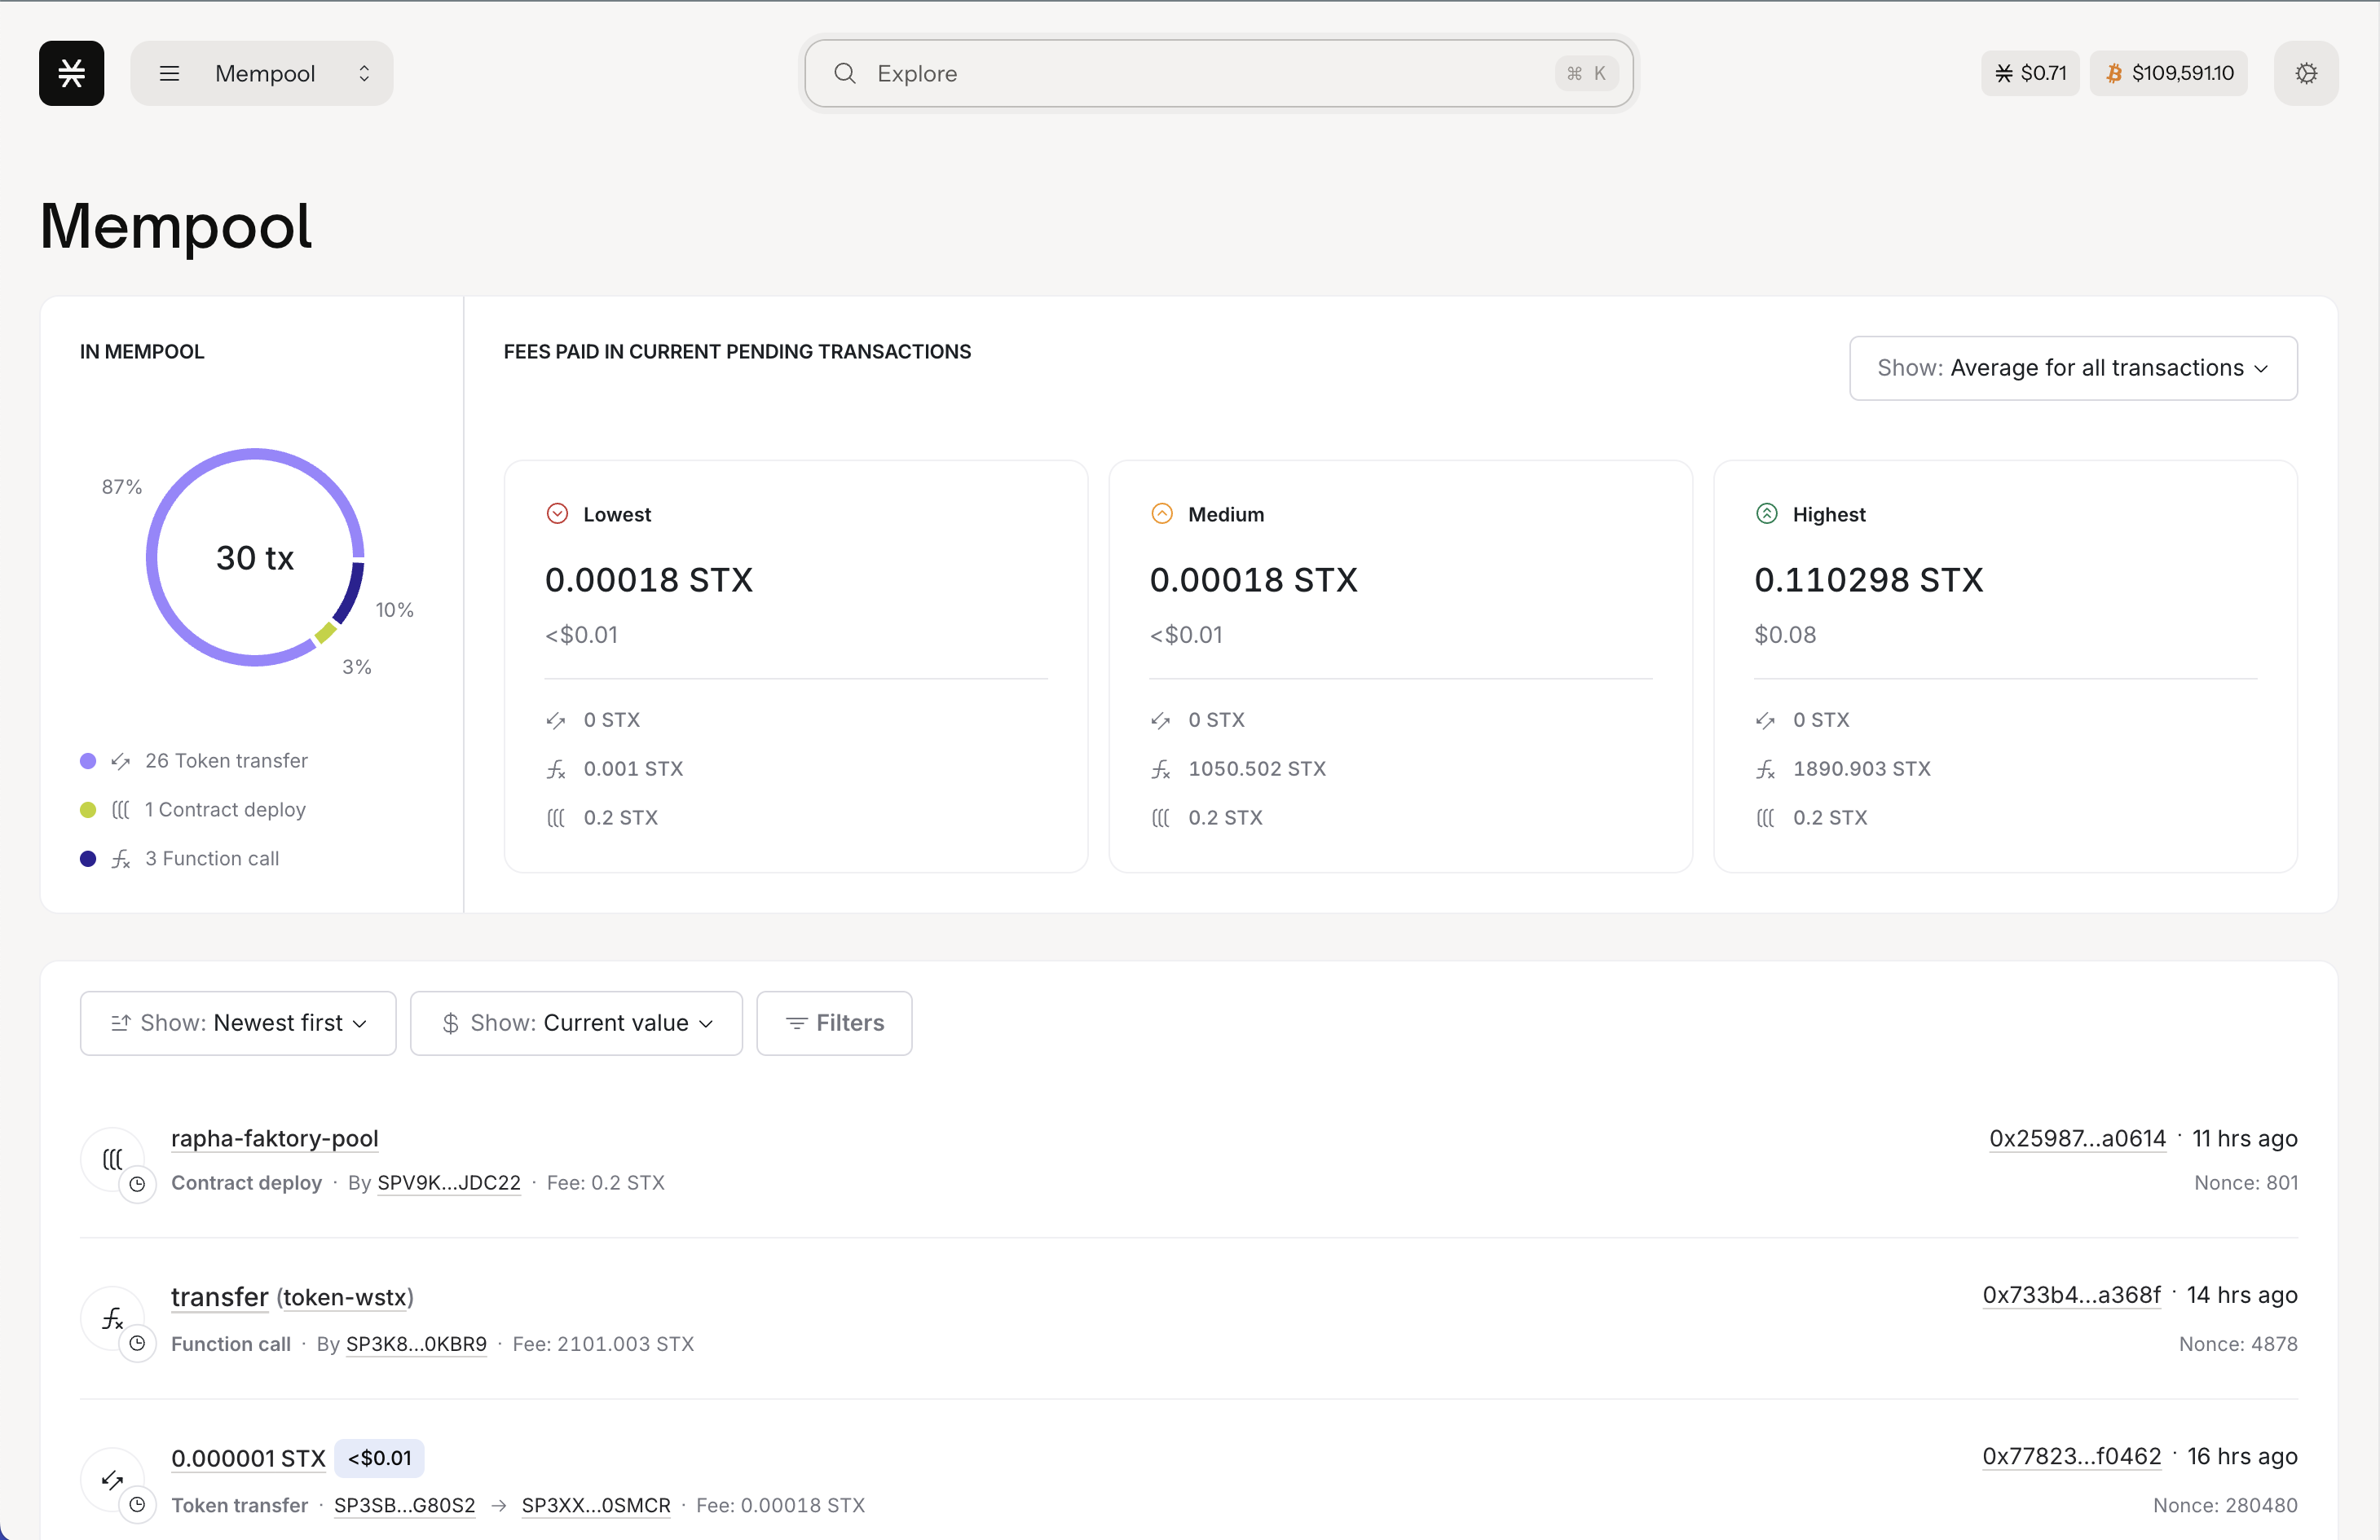This screenshot has width=2380, height=1540.
Task: Open the settings gear icon
Action: point(2306,73)
